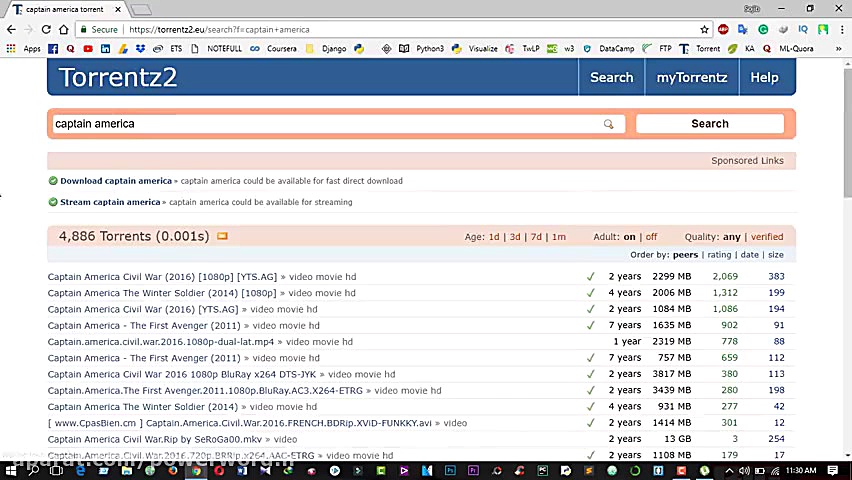Open First Avenger BluRay AC3 X264-ETRG torrent

pyautogui.click(x=205, y=391)
